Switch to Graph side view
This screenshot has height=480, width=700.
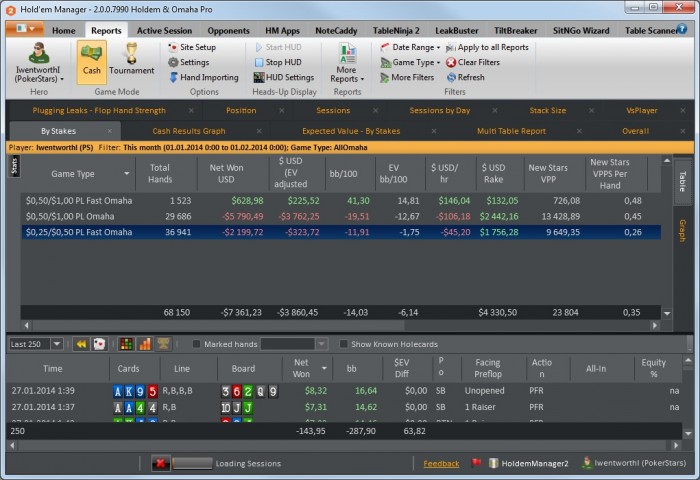(x=682, y=230)
